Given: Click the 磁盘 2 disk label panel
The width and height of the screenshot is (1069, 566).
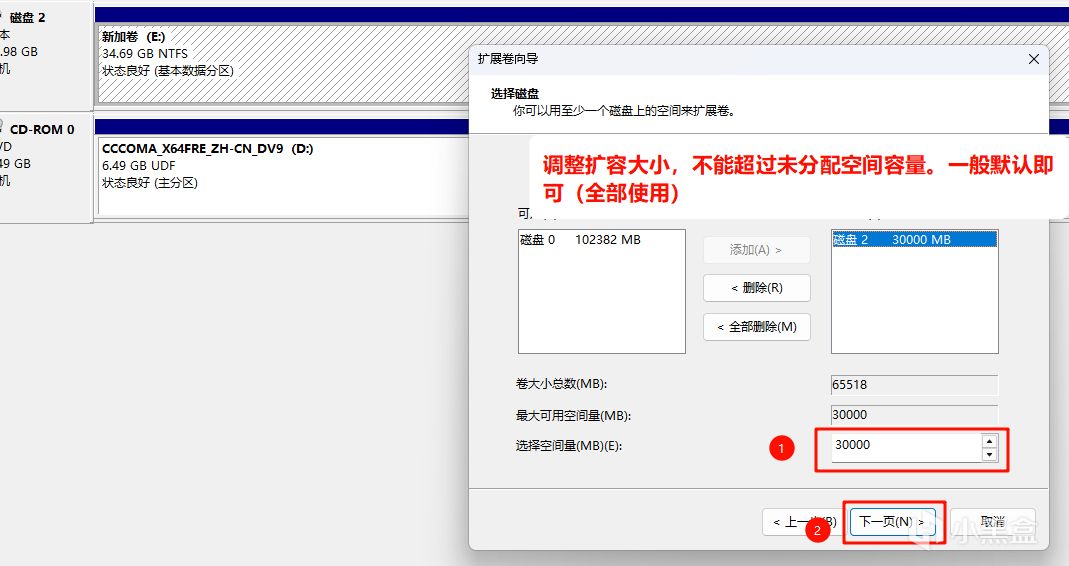Looking at the screenshot, I should 44,55.
